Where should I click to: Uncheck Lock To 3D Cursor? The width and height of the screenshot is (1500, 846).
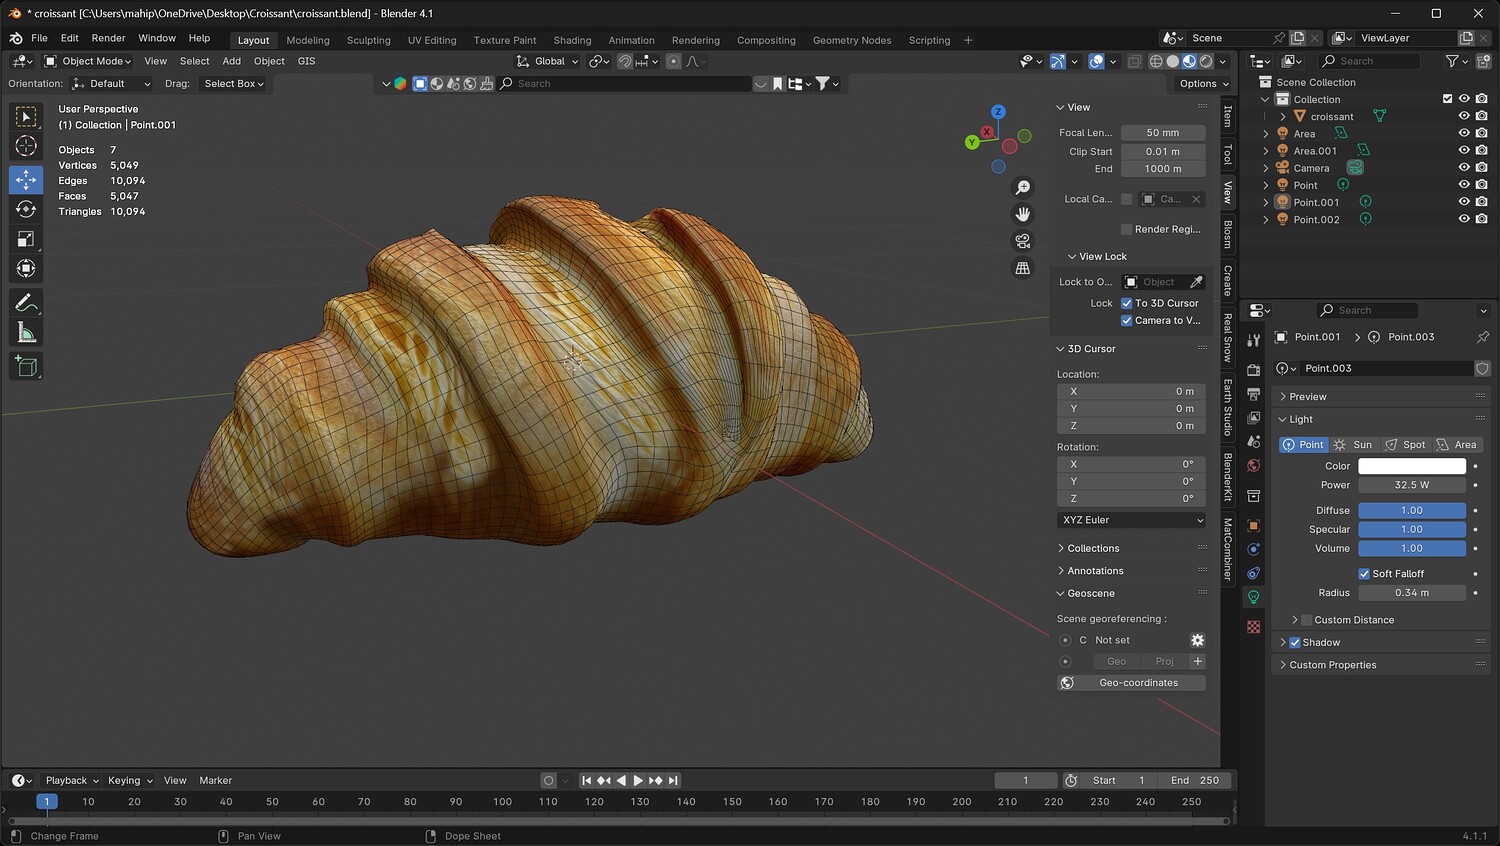[1127, 303]
